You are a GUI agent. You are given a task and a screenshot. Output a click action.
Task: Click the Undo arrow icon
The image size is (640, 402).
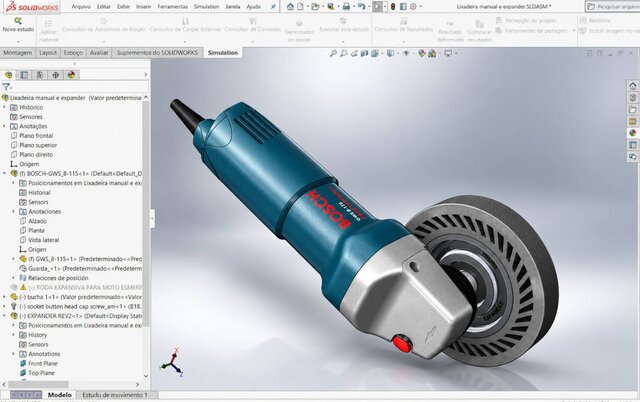pos(361,7)
